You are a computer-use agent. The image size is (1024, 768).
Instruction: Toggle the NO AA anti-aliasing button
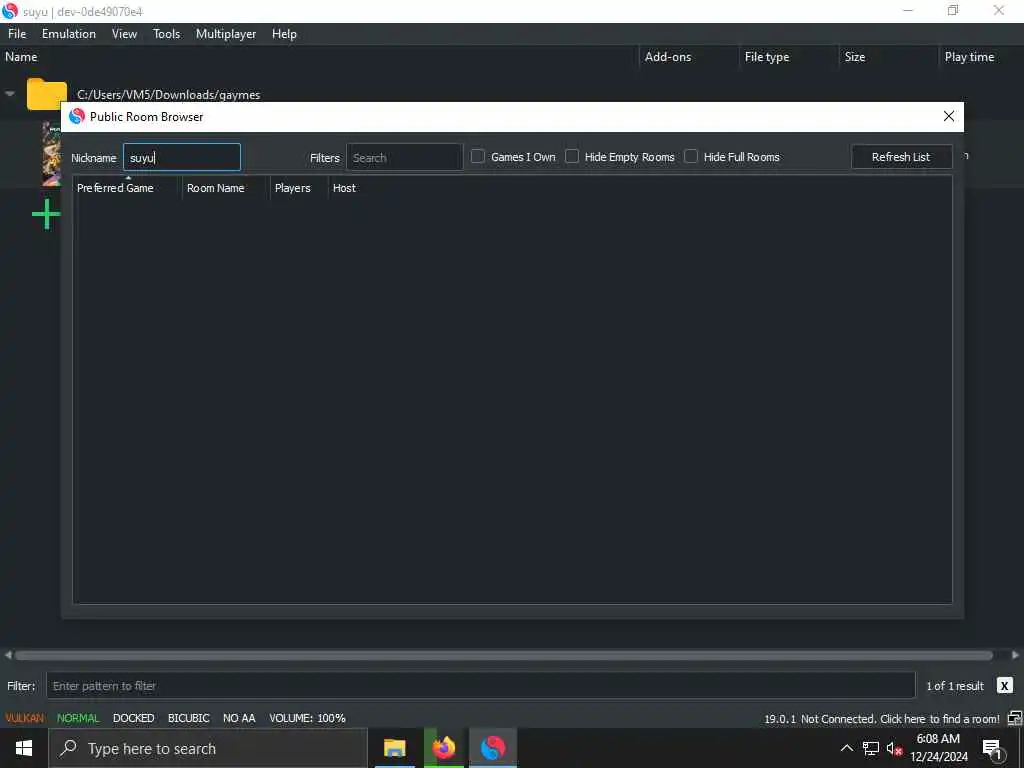point(239,718)
